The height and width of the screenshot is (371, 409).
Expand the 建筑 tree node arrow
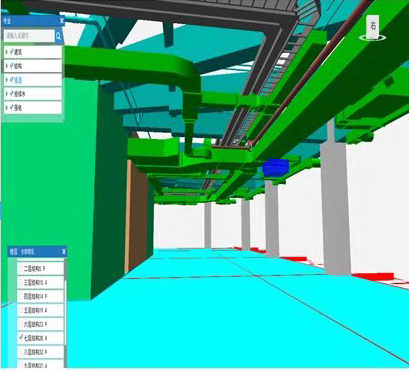coord(7,52)
